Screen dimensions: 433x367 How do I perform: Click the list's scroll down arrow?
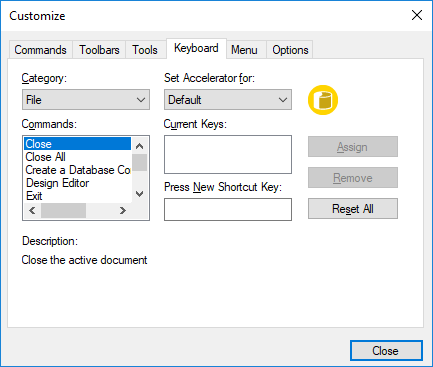point(140,194)
